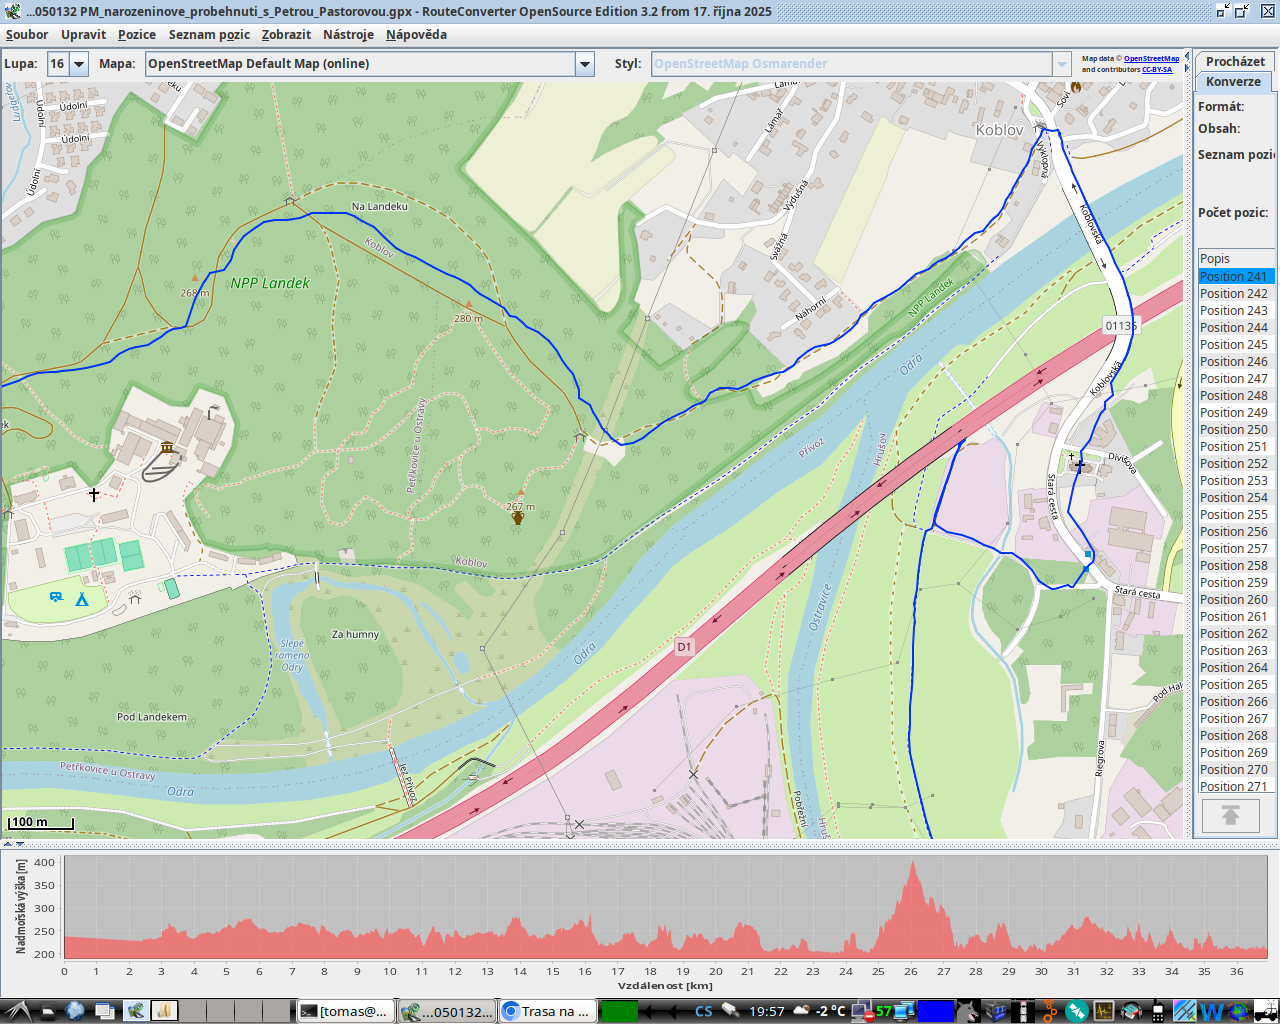Image resolution: width=1280 pixels, height=1024 pixels.
Task: Click the move-to-top arrow button under positions list
Action: click(x=1230, y=816)
